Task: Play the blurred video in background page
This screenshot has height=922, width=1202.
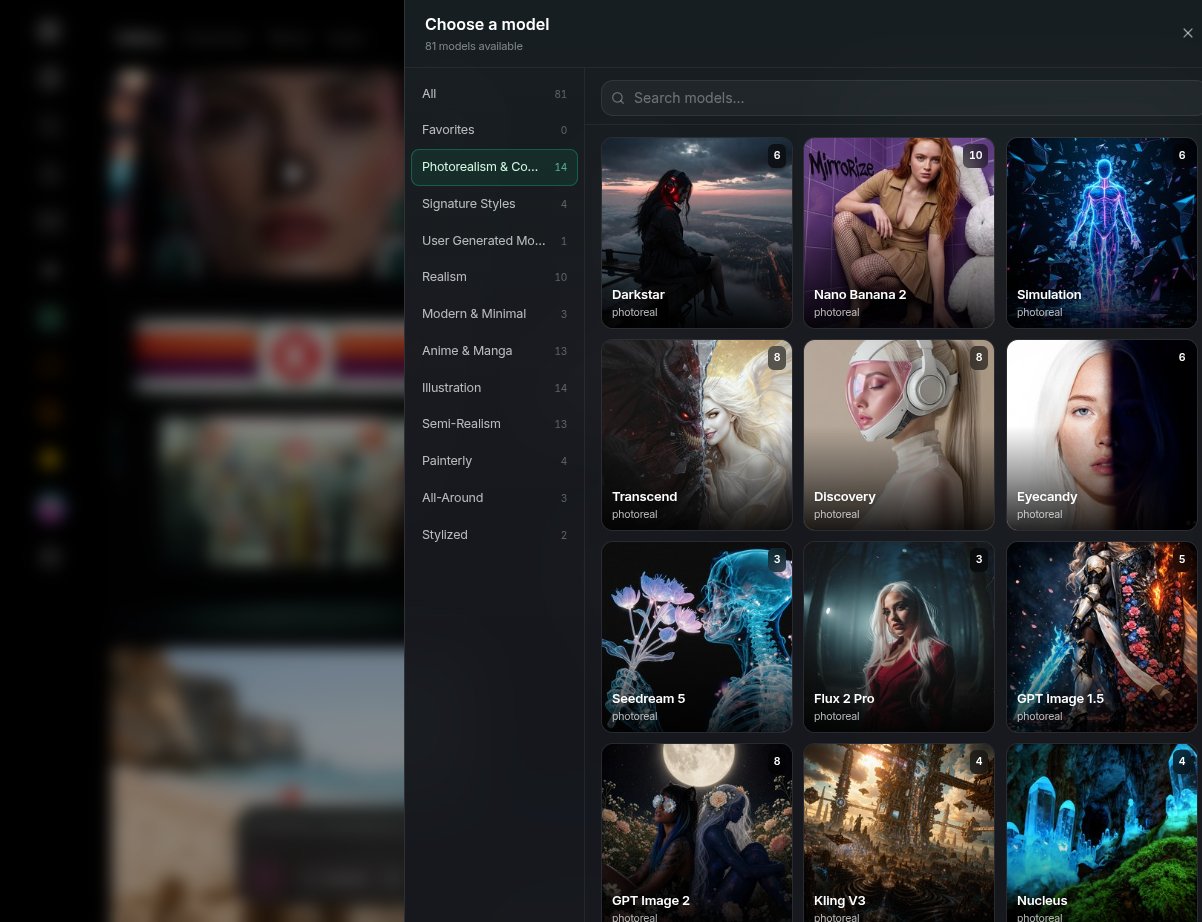Action: tap(292, 175)
